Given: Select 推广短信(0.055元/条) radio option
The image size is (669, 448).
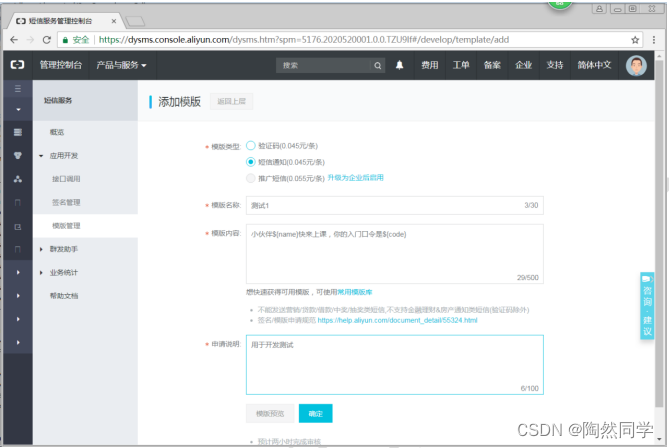Looking at the screenshot, I should coord(250,178).
